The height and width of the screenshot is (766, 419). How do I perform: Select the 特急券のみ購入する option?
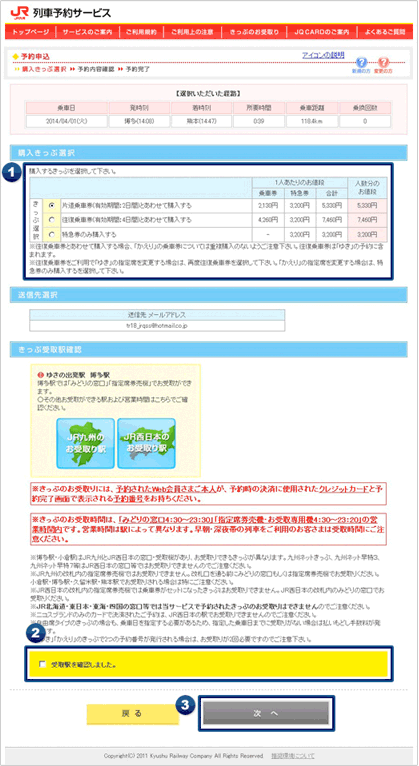(51, 234)
